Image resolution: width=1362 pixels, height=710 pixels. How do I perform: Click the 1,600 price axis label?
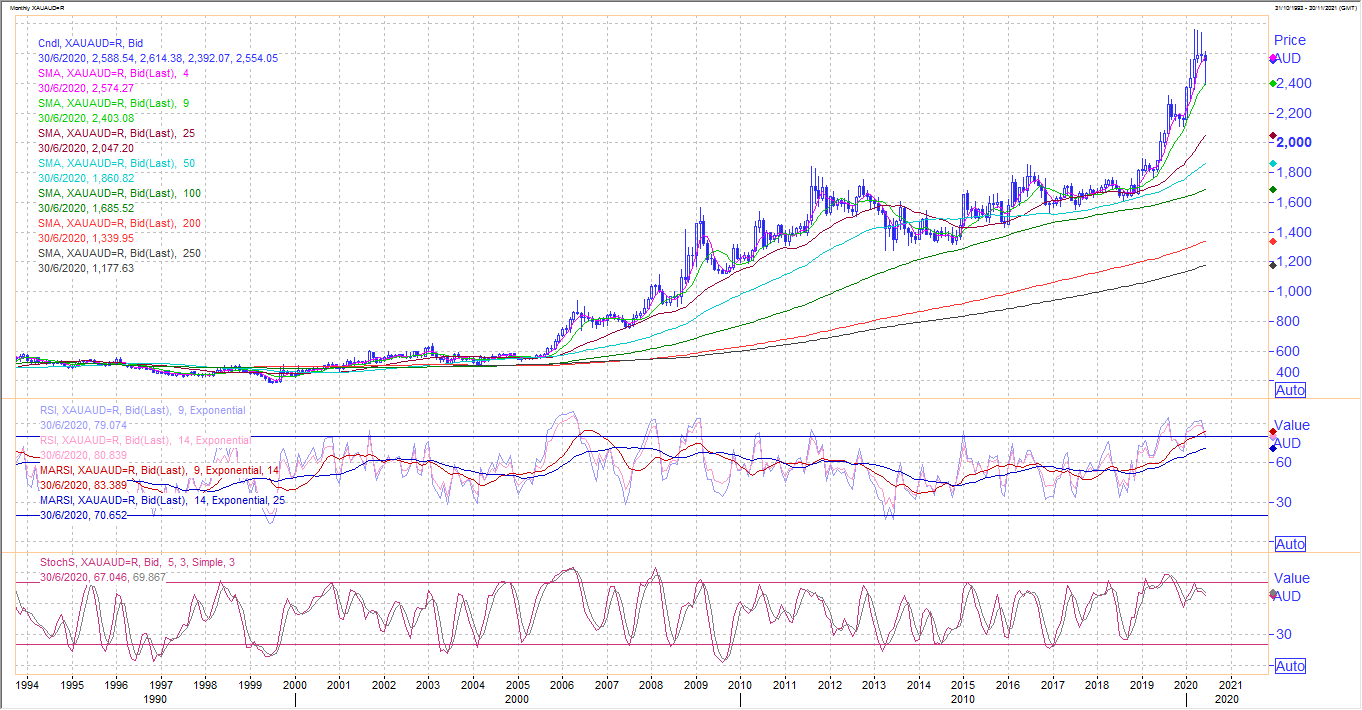point(1294,202)
